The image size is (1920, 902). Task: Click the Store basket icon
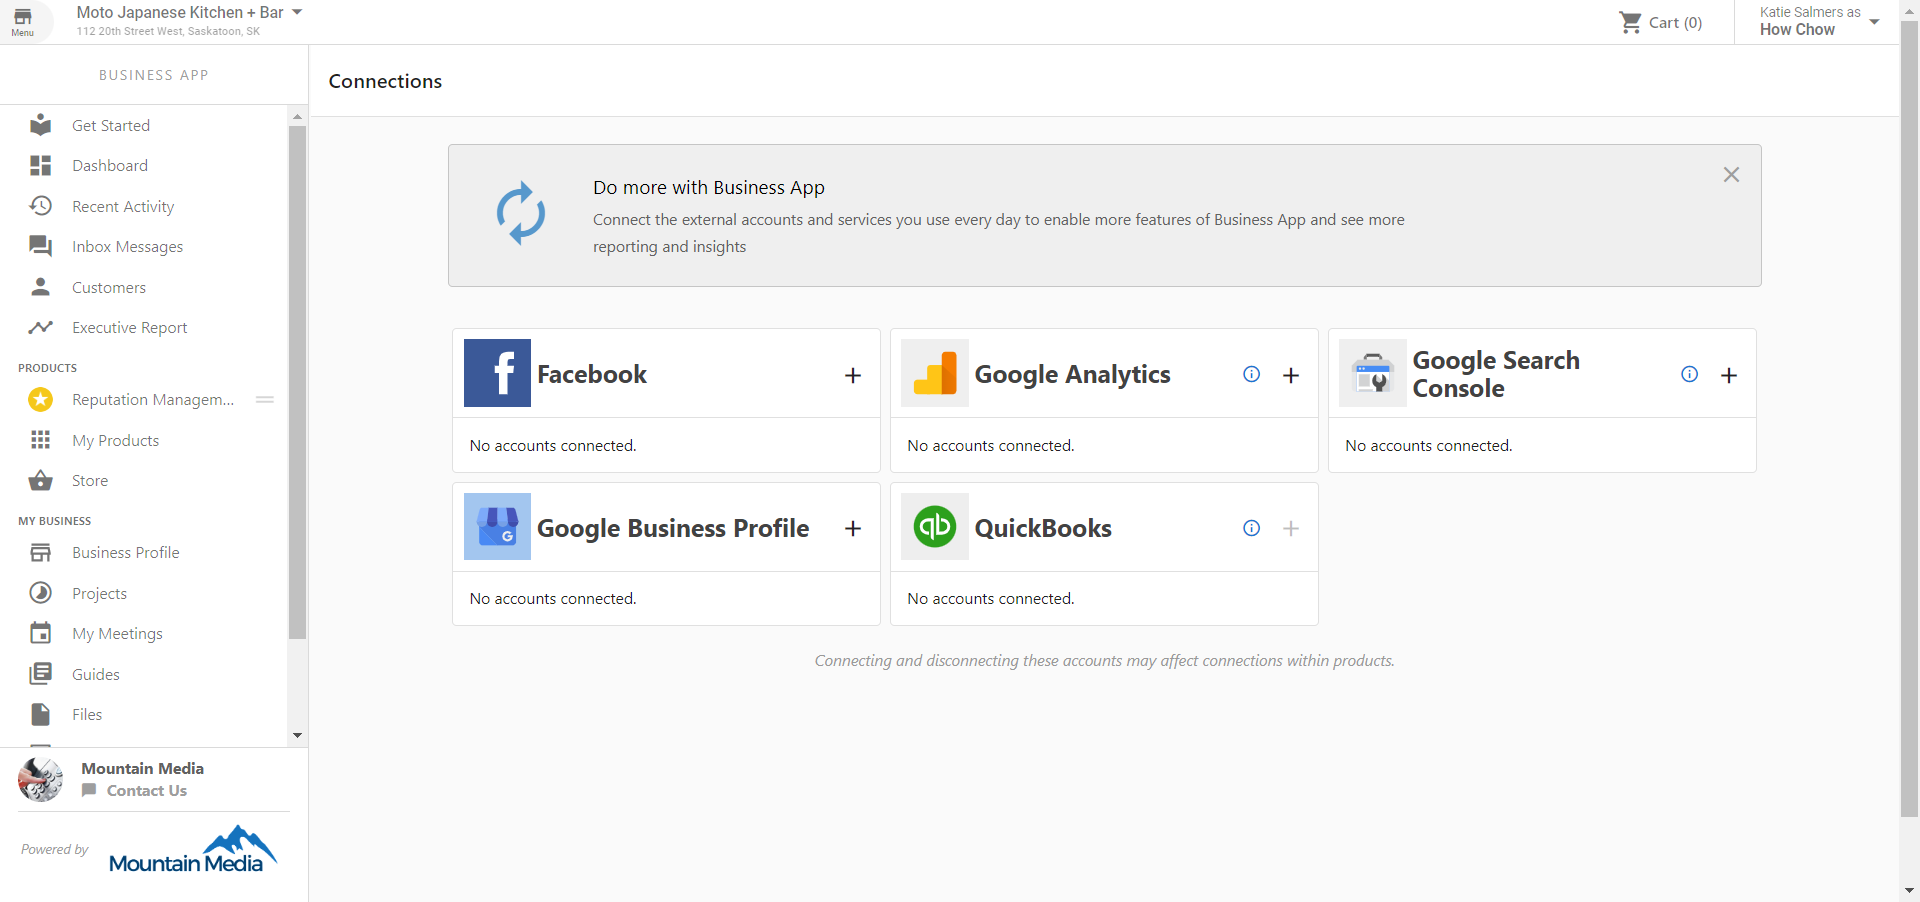[40, 480]
